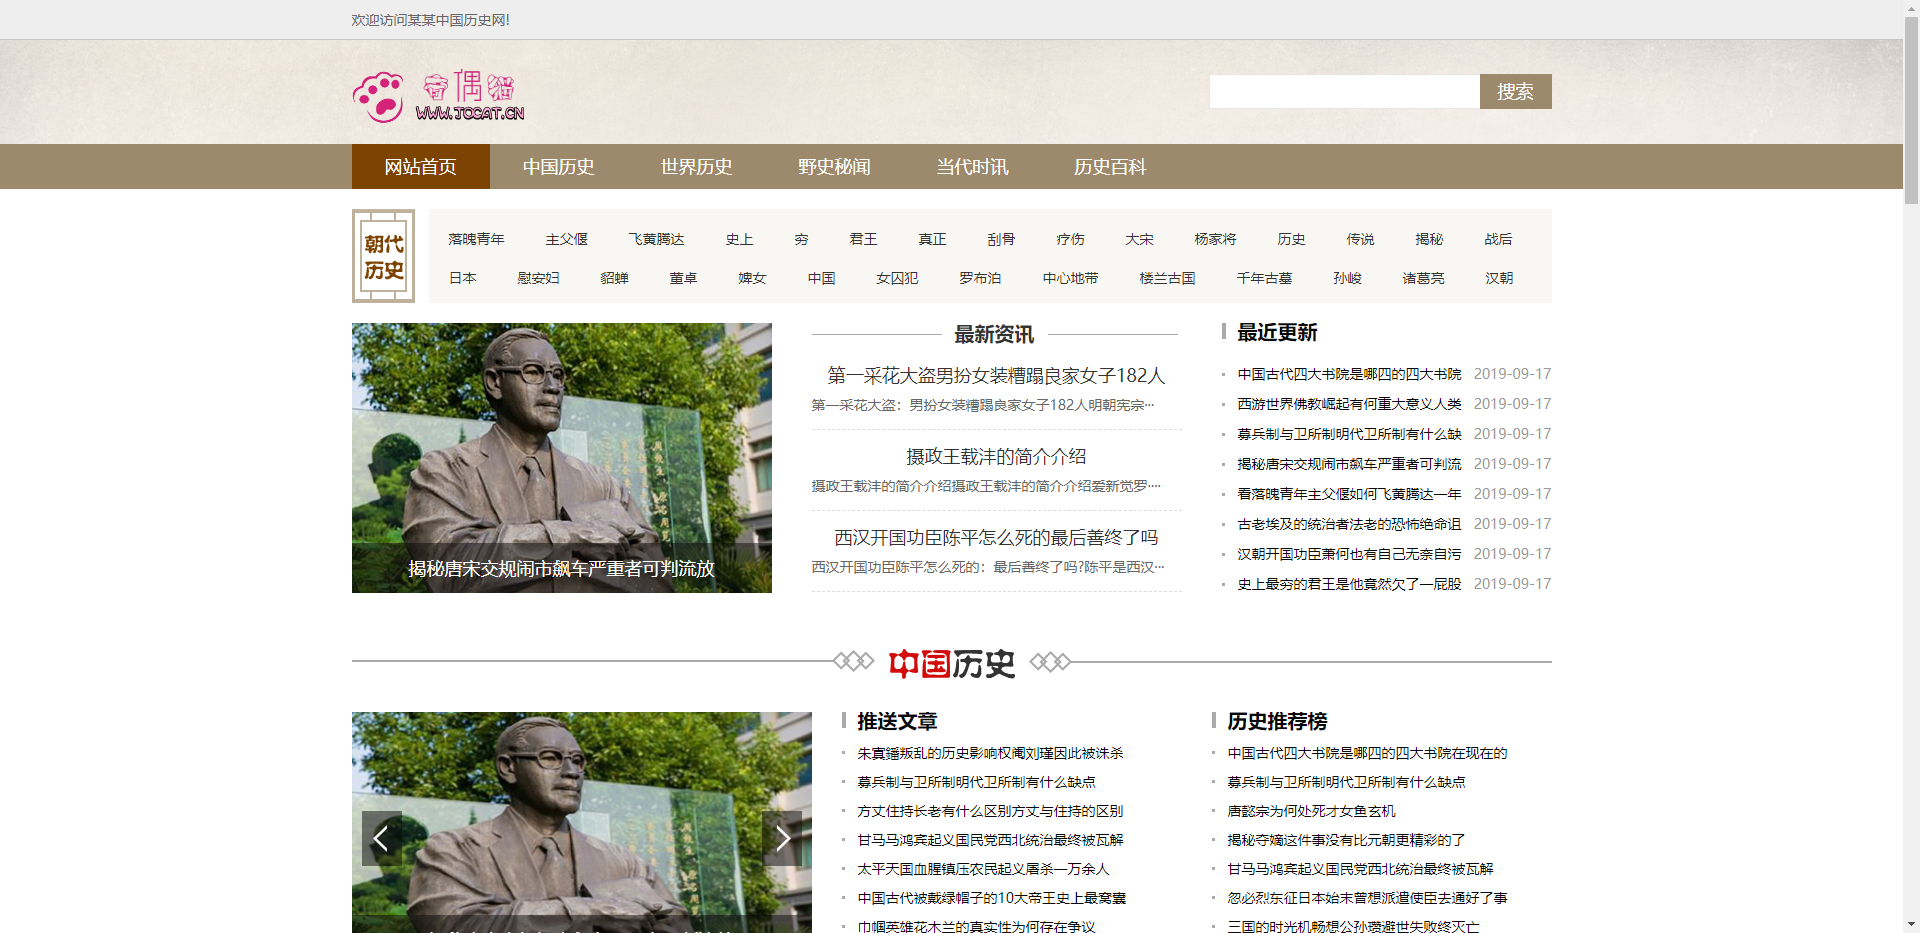Open headline 西汉开国功臣陈平怎么死的最后善终了吗

click(x=997, y=538)
